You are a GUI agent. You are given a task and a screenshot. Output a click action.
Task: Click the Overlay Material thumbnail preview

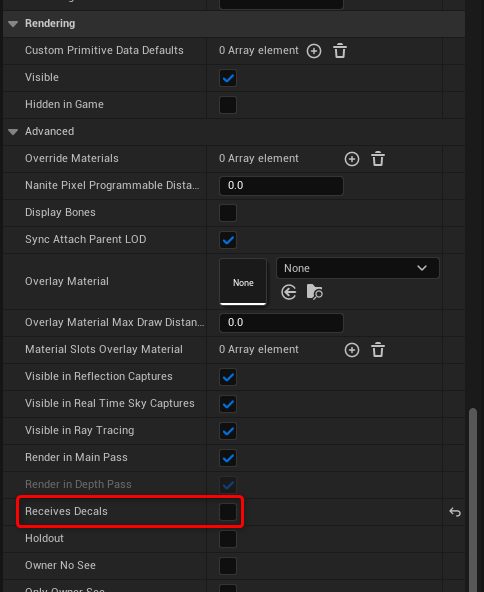(x=243, y=282)
